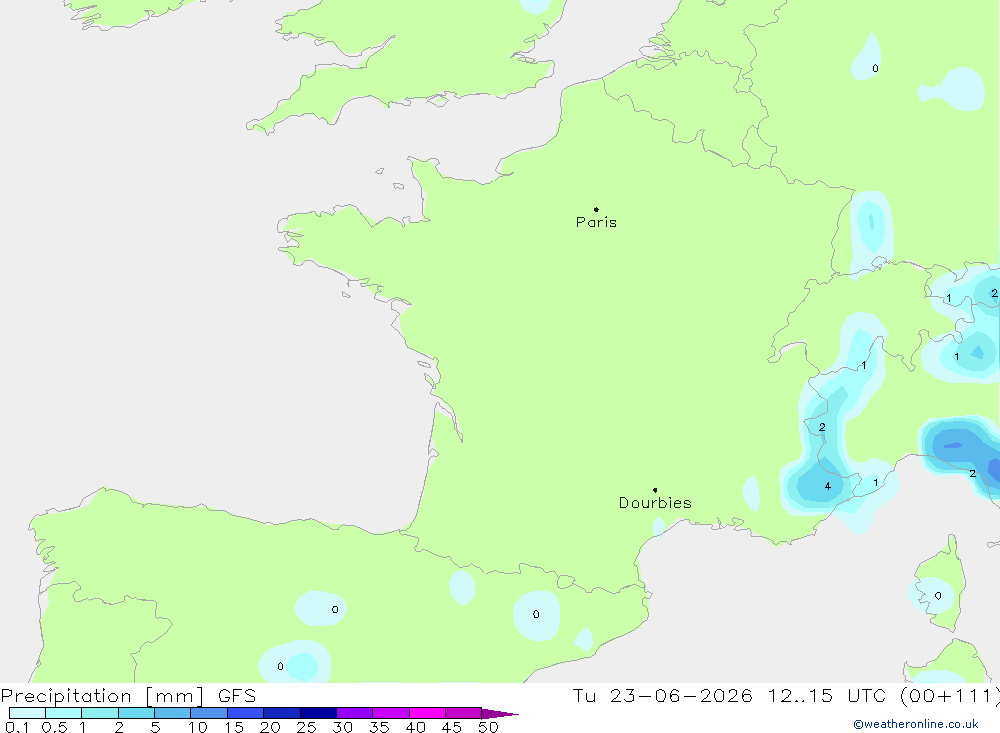Select the 2 to 5 mm legend swatch
This screenshot has height=733, width=1000.
(136, 713)
